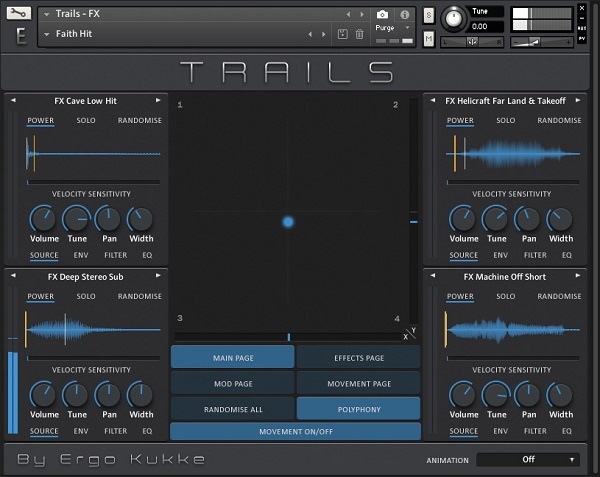
Task: Select SOURCE tab in FX Helicraft panel
Action: coord(463,255)
